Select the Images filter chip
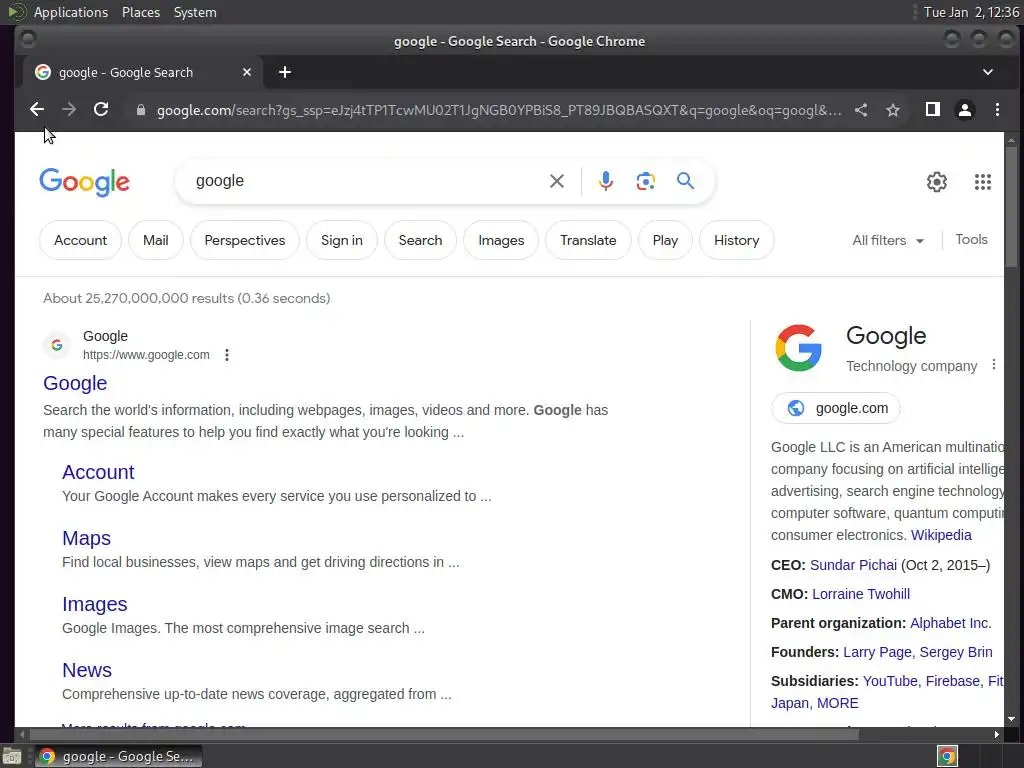This screenshot has height=768, width=1024. pyautogui.click(x=501, y=240)
